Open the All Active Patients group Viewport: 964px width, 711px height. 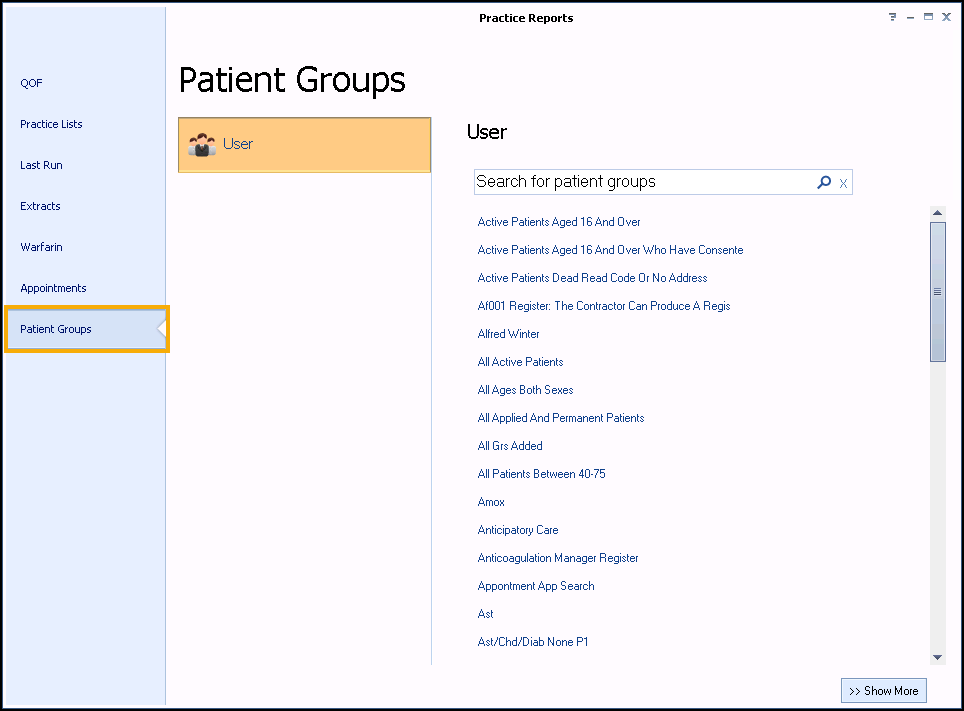(x=520, y=362)
